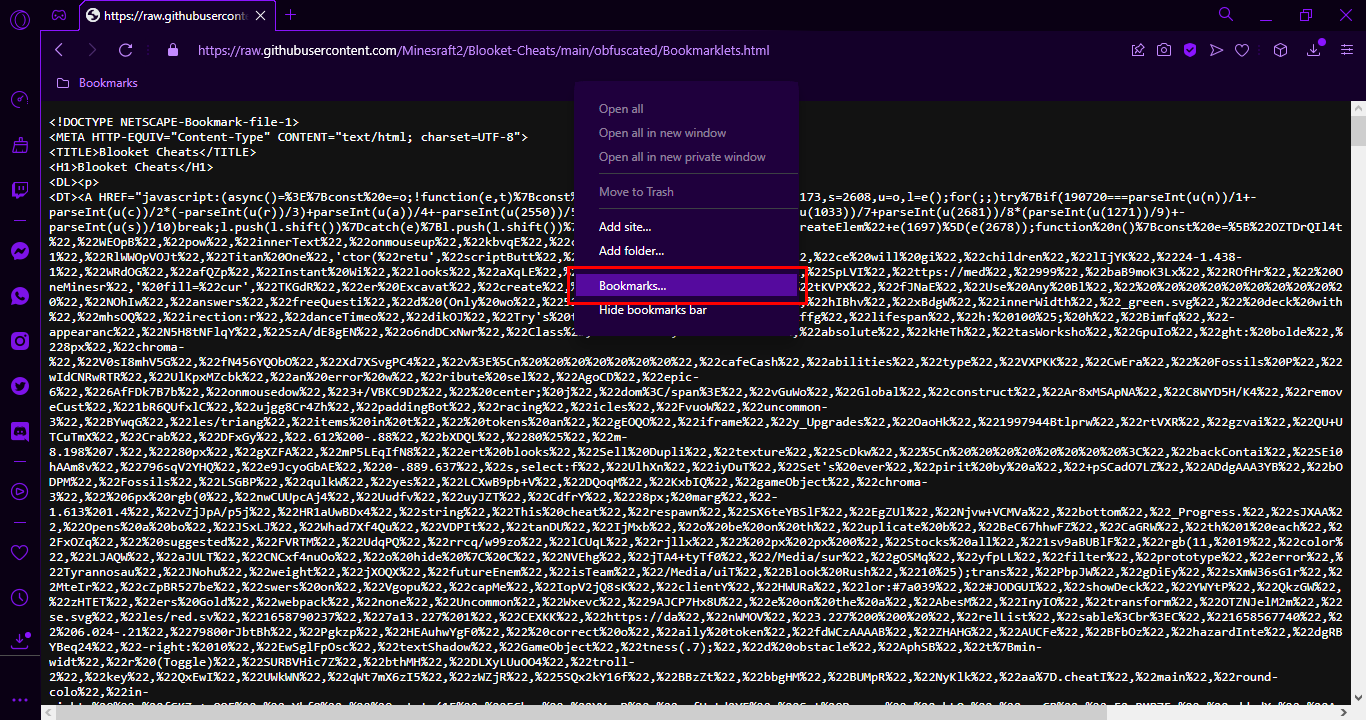Choose Open all in new private window

tap(682, 157)
